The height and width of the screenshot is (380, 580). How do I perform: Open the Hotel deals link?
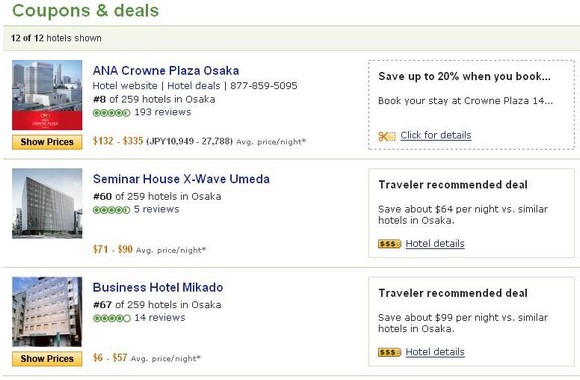[193, 86]
